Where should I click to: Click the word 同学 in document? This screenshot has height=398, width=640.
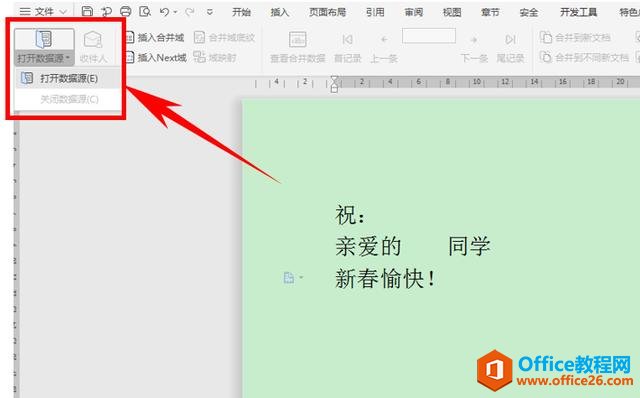469,246
